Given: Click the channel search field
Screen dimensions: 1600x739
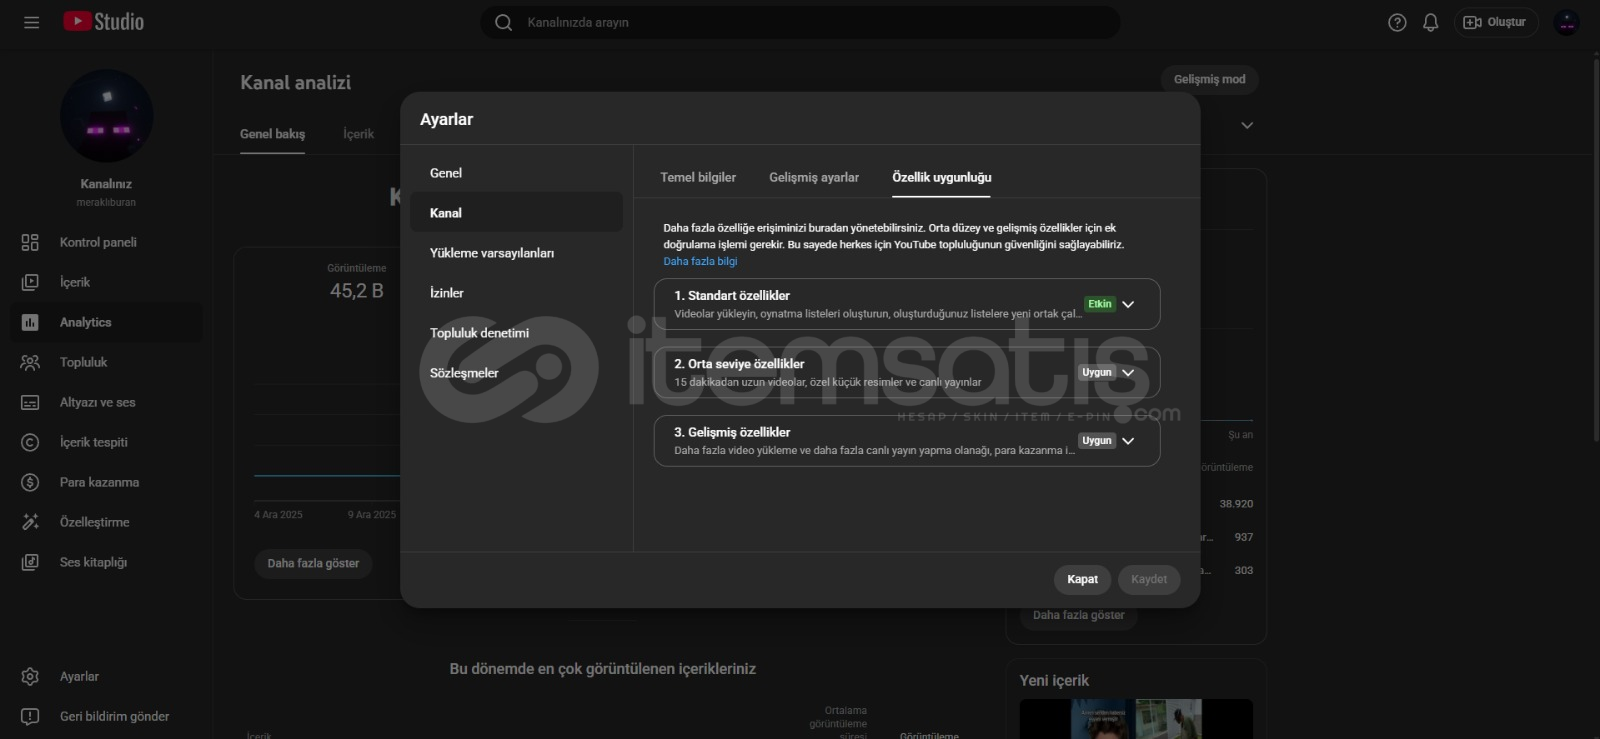Looking at the screenshot, I should pos(800,22).
